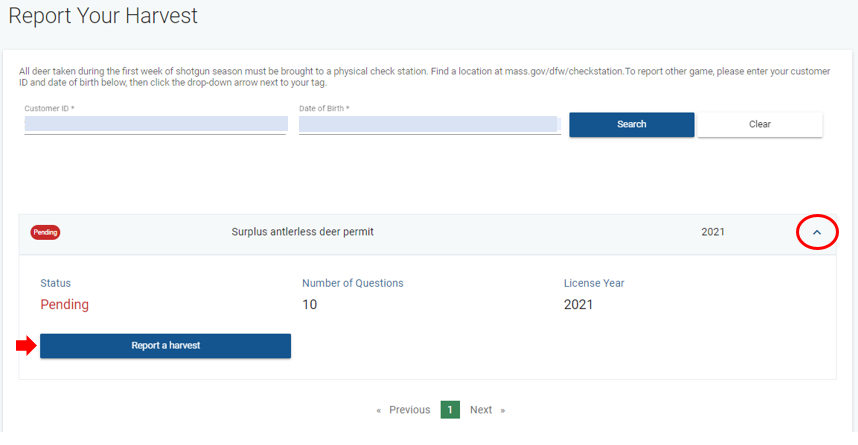858x445 pixels.
Task: Collapse the permit row with the chevron arrow
Action: pos(817,233)
